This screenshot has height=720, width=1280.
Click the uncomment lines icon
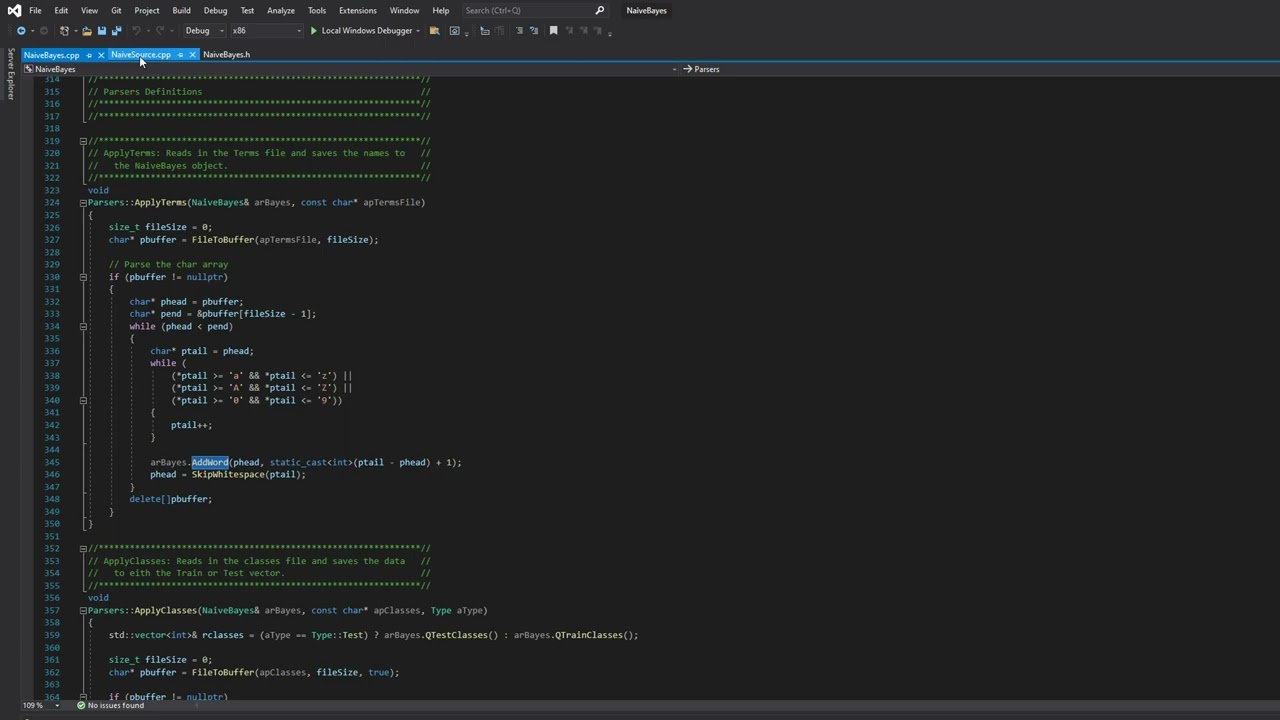(x=534, y=30)
